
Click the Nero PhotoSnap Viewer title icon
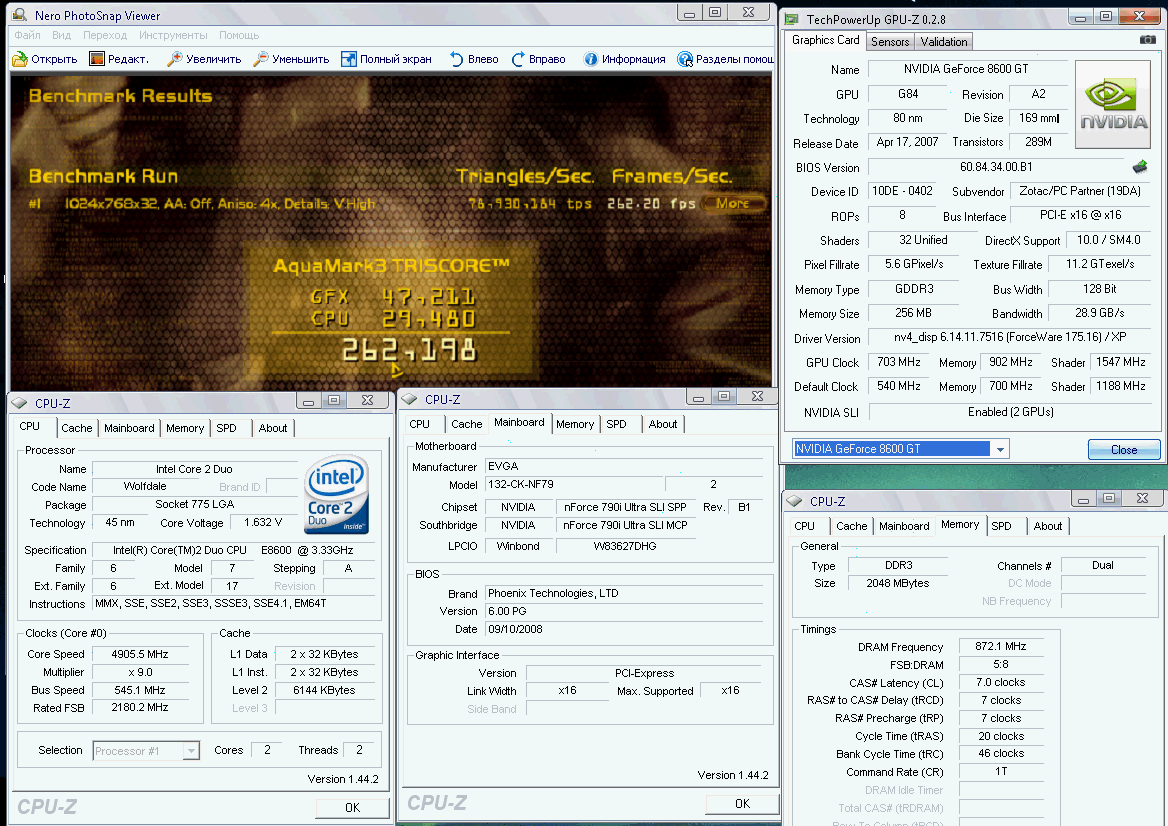[20, 15]
